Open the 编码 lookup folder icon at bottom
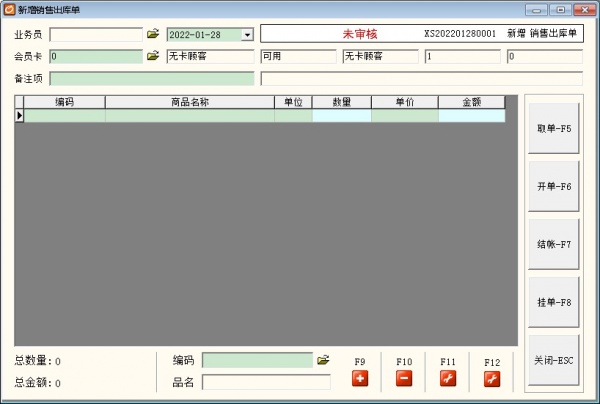 point(323,360)
